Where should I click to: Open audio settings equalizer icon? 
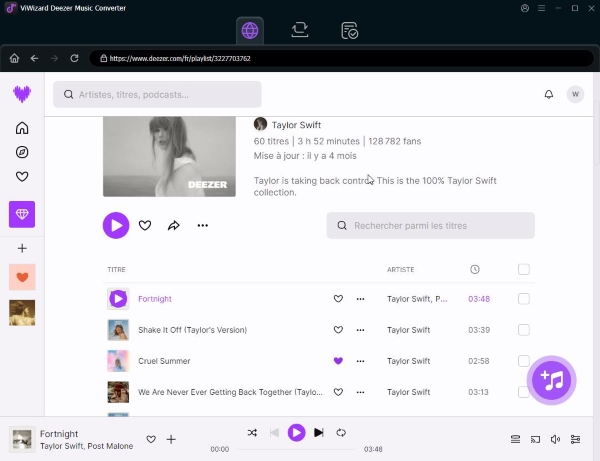(x=575, y=439)
